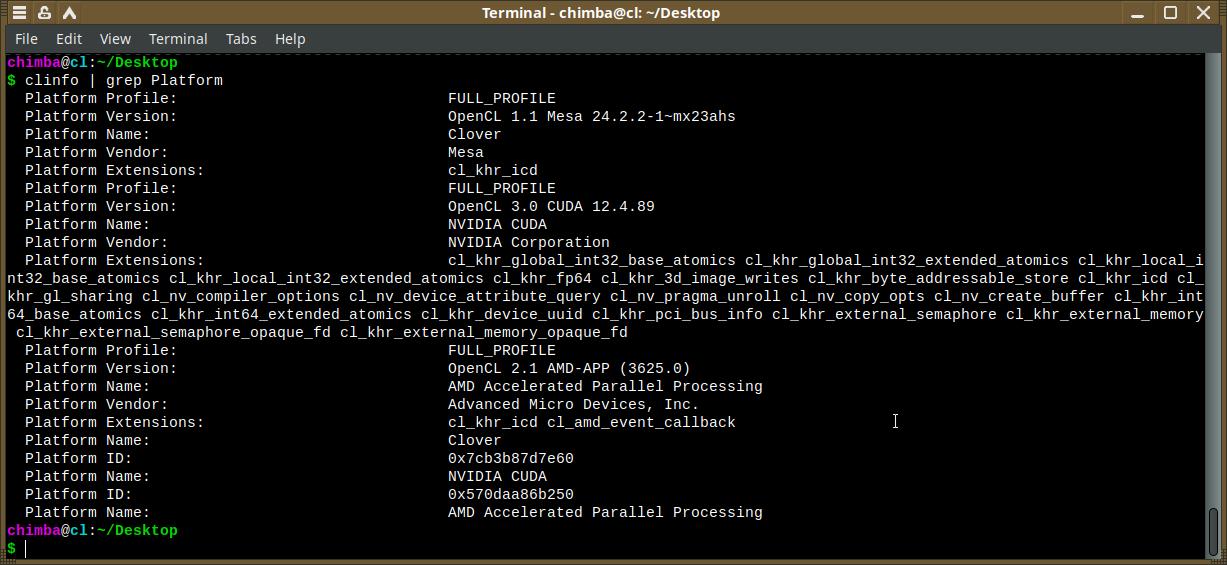Open the Help menu
This screenshot has height=565, width=1227.
click(290, 39)
